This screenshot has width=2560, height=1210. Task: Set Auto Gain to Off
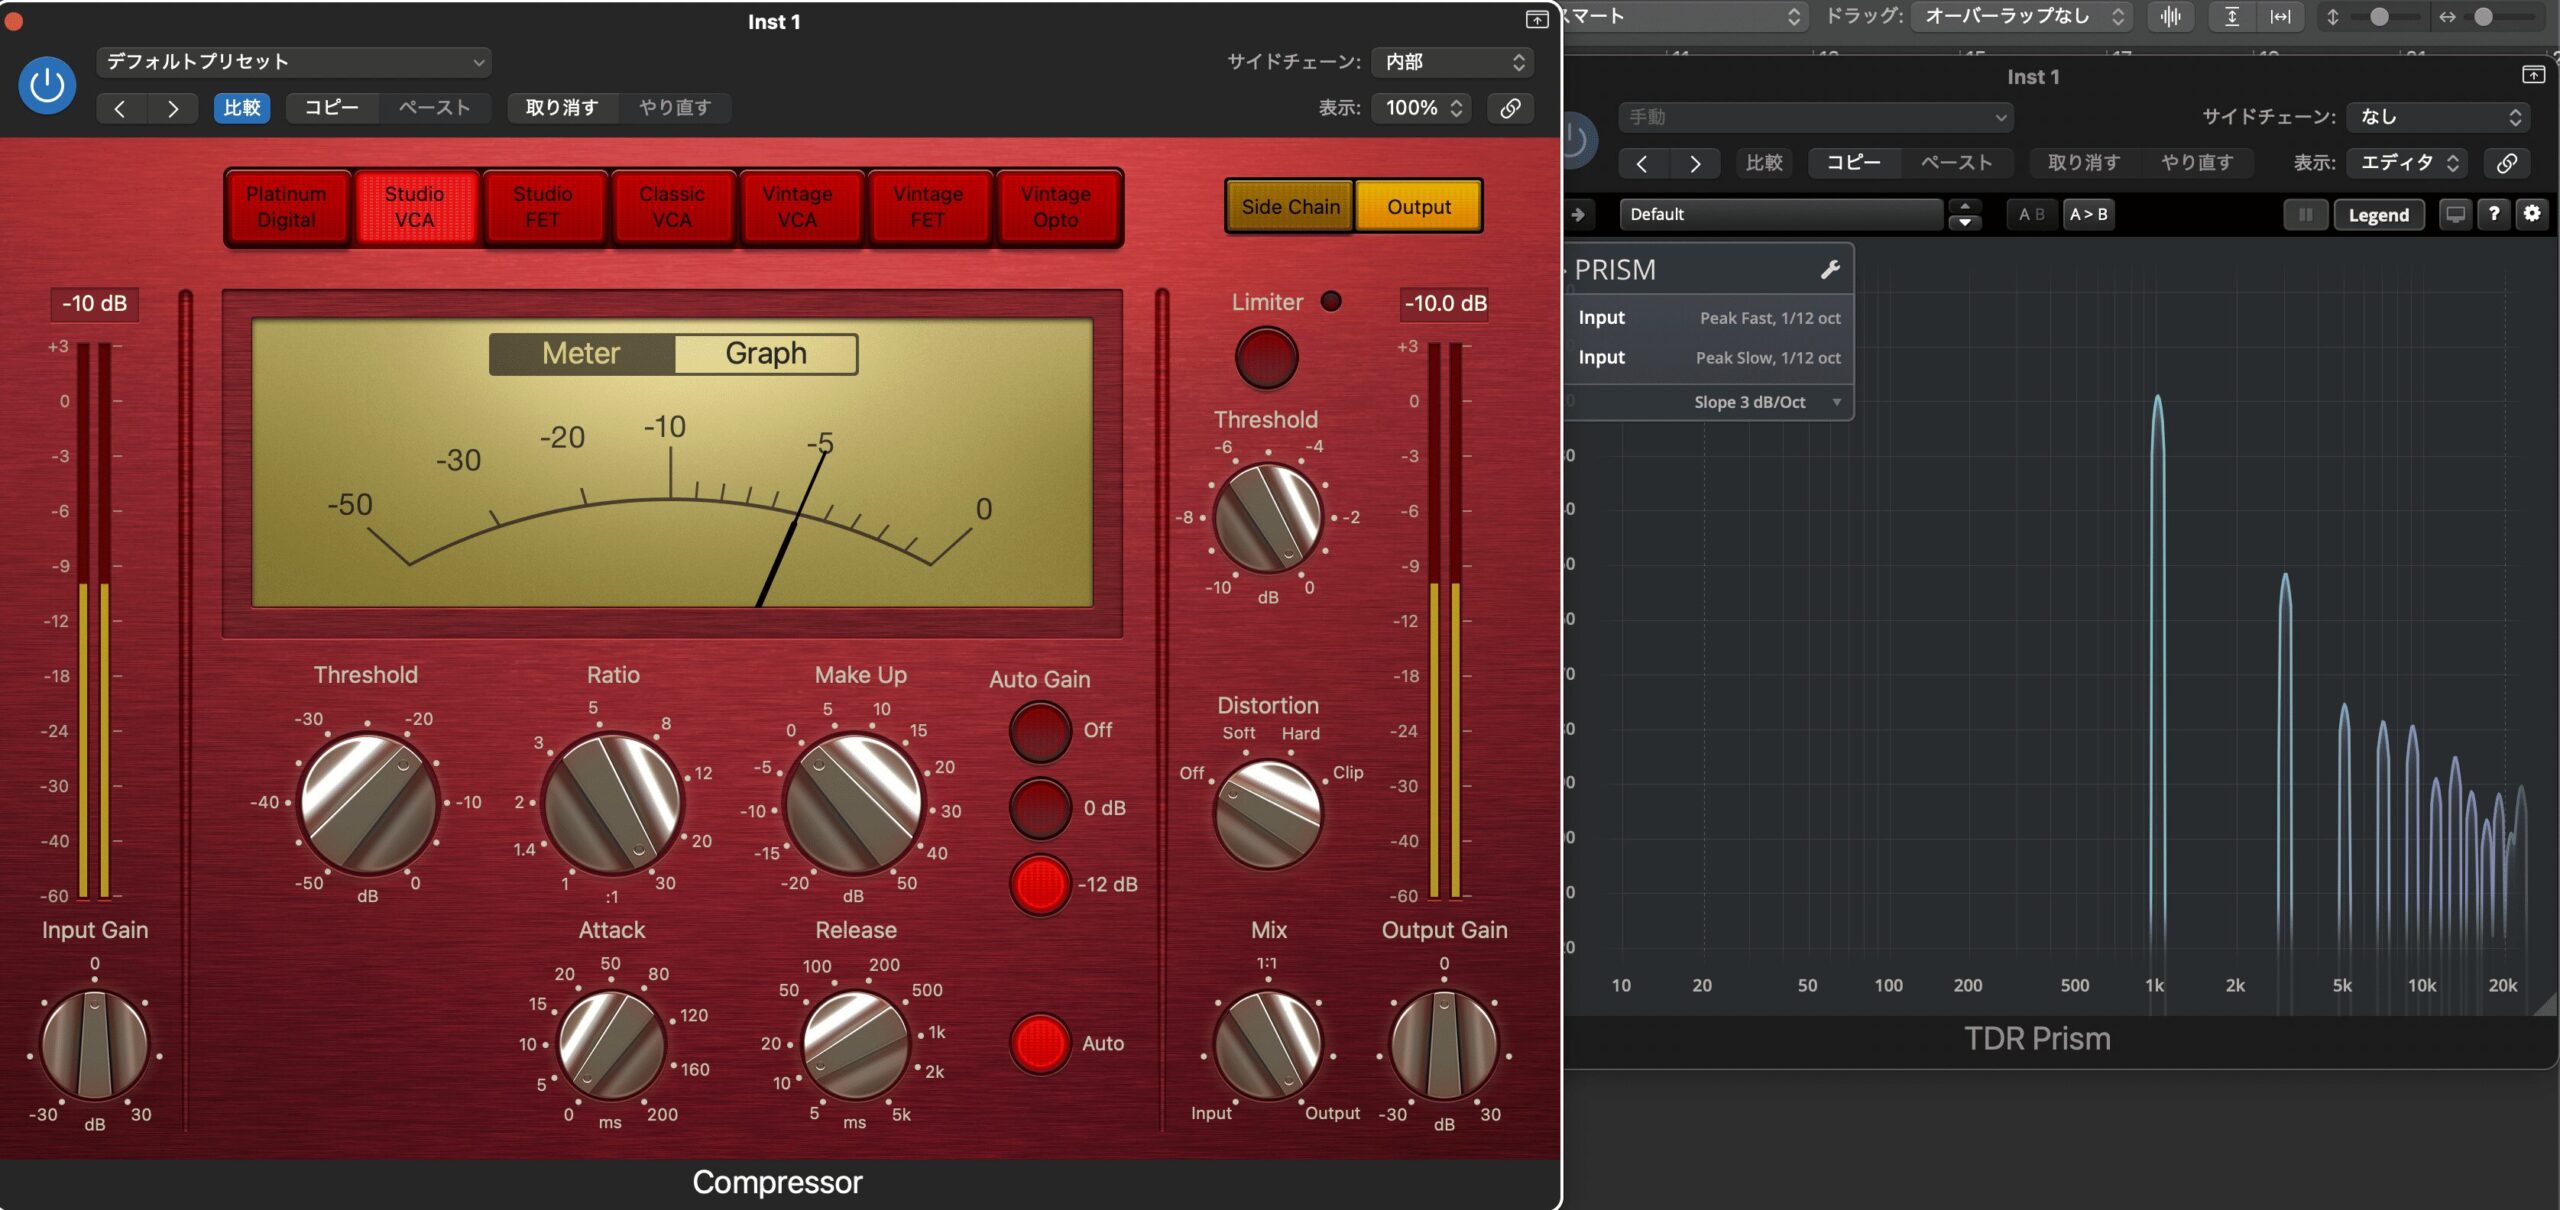[x=1040, y=731]
